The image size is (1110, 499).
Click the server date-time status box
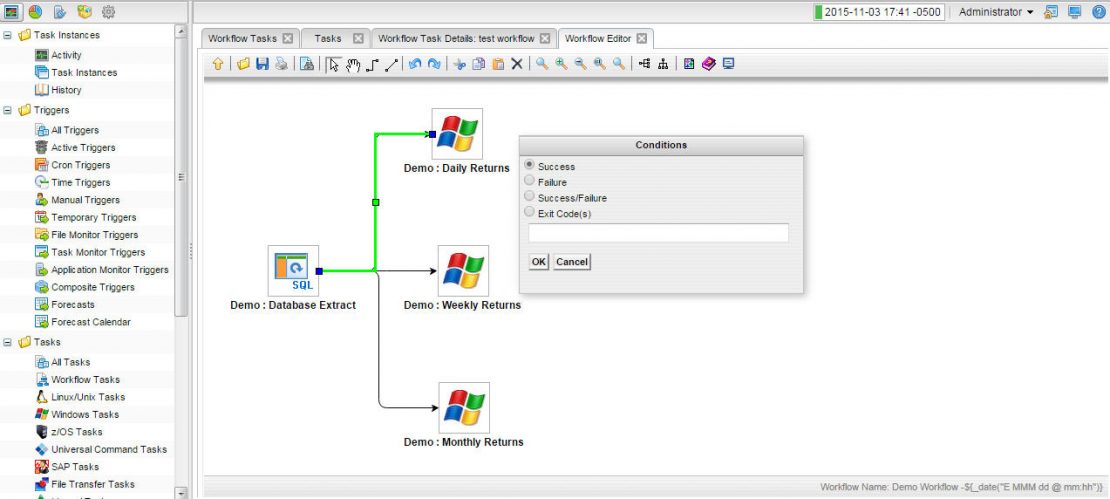click(879, 12)
